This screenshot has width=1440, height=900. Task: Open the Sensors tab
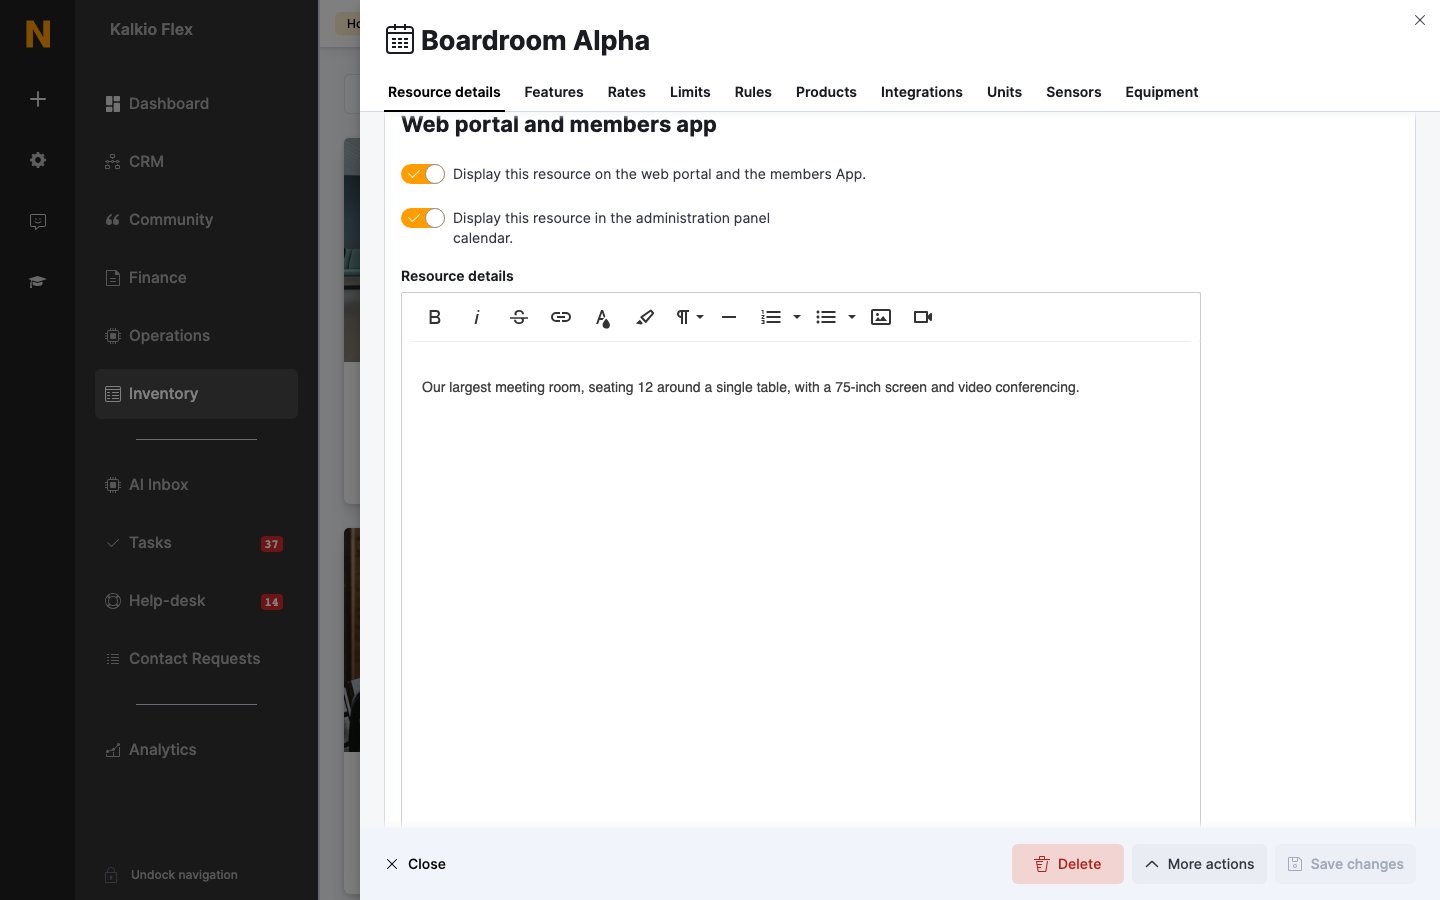1074,92
